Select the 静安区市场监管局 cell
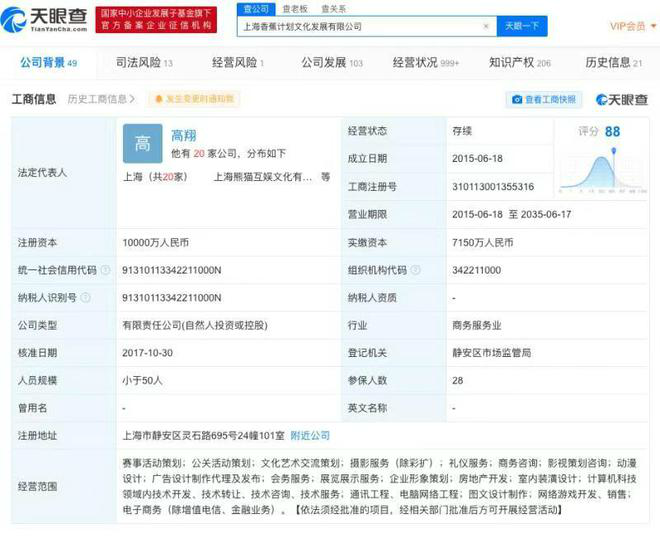The height and width of the screenshot is (538, 660). coord(492,353)
